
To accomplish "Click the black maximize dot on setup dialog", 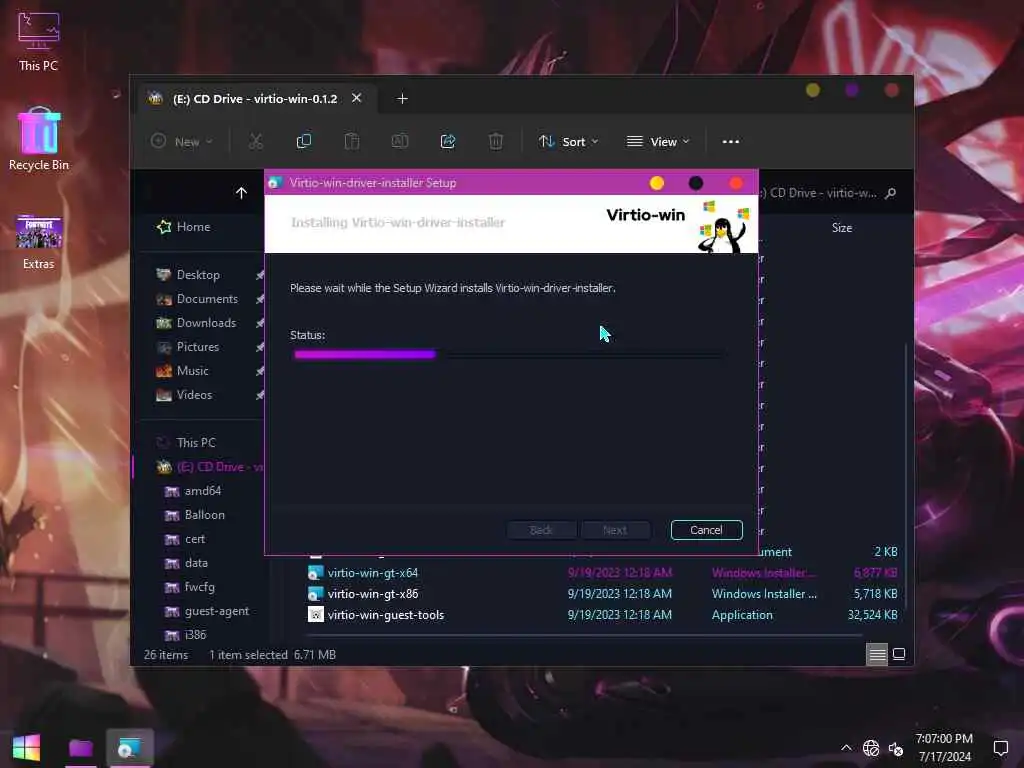I will point(696,183).
